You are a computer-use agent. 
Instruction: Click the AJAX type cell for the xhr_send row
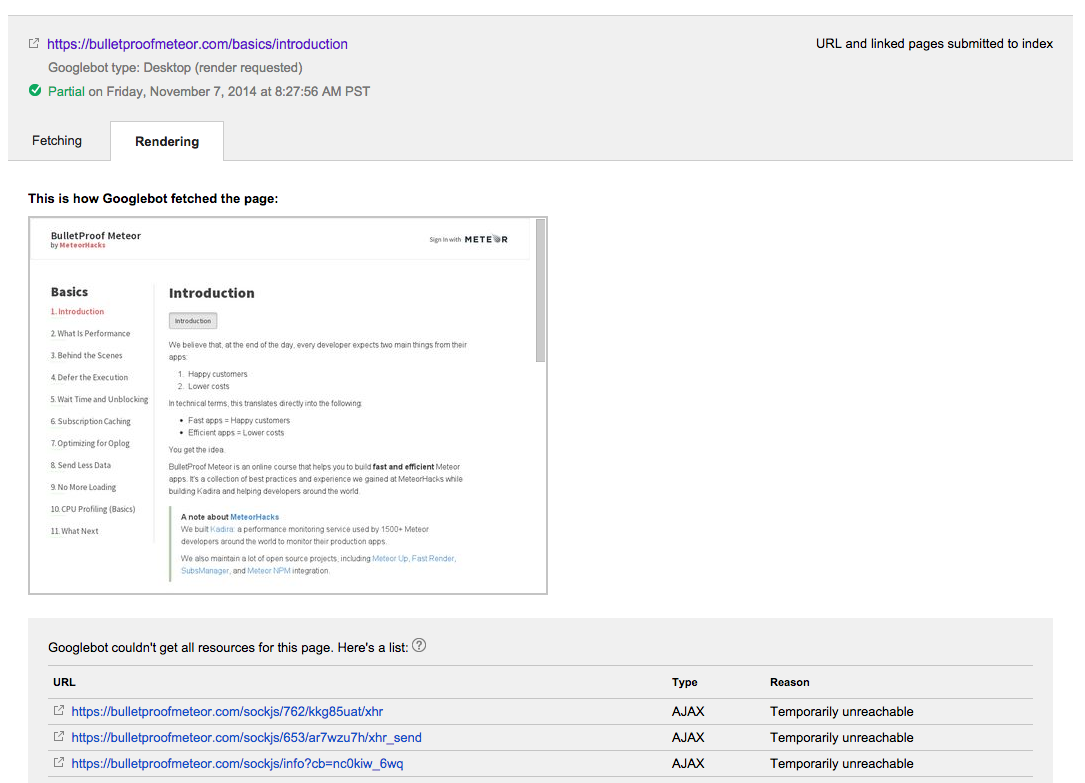[688, 738]
